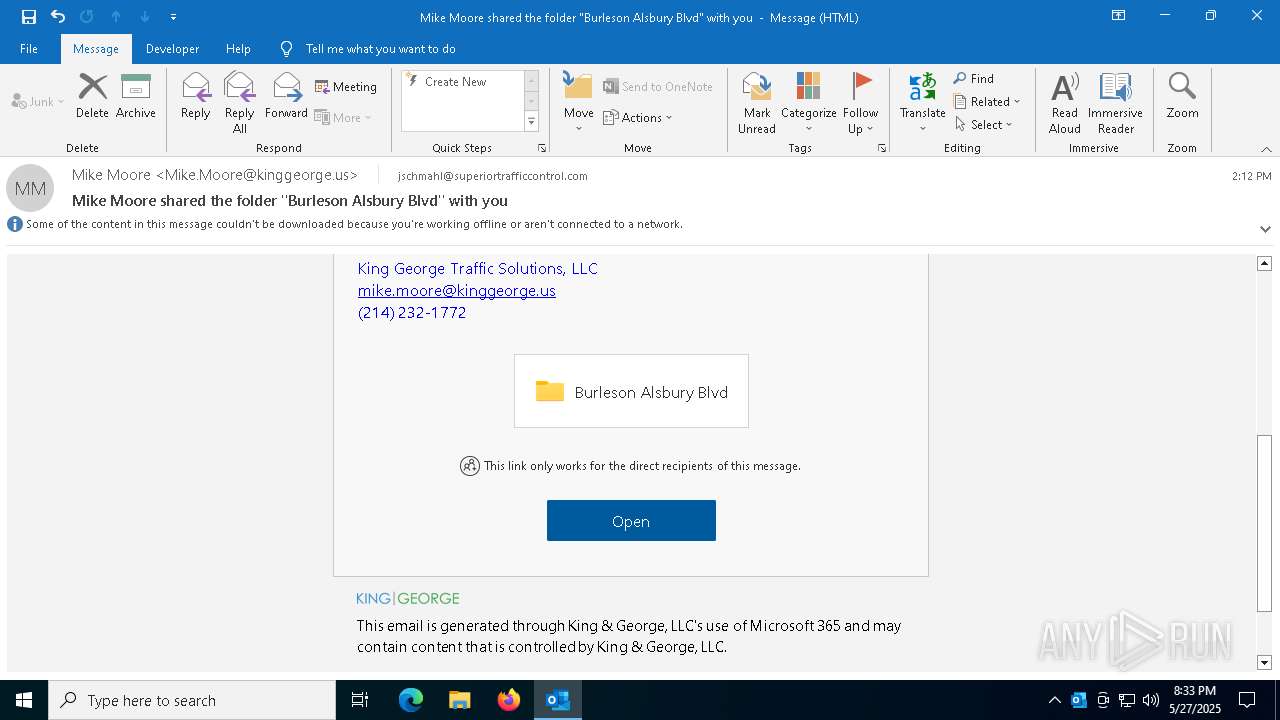Start Read Aloud
The width and height of the screenshot is (1280, 720).
pos(1065,102)
